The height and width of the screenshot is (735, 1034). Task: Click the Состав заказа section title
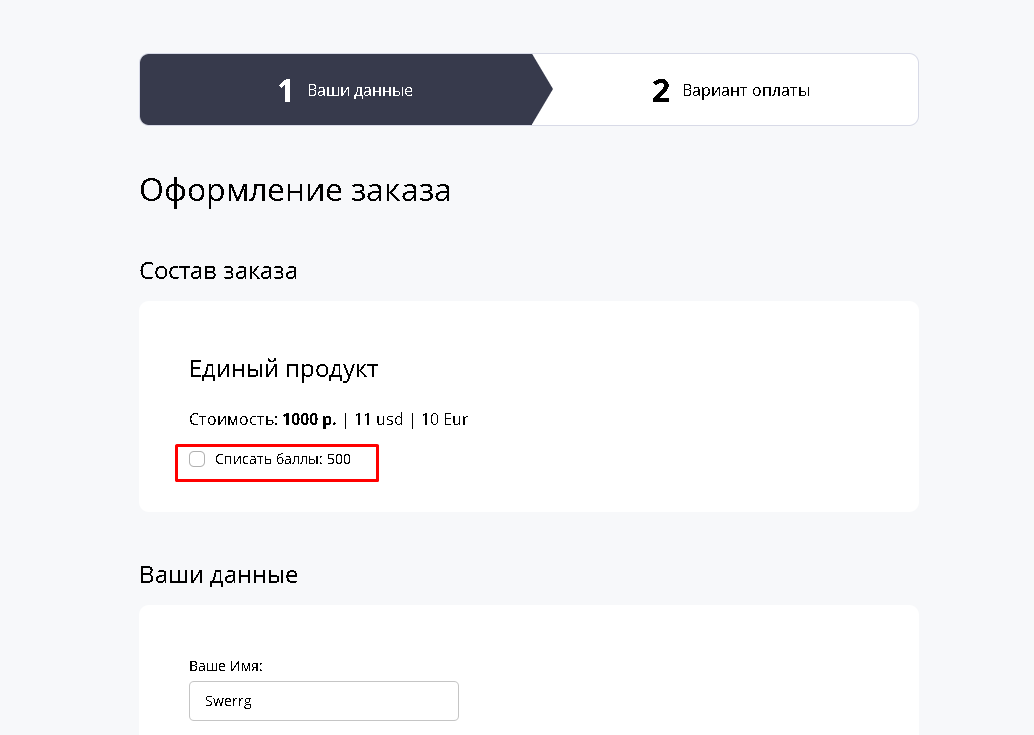(x=218, y=271)
